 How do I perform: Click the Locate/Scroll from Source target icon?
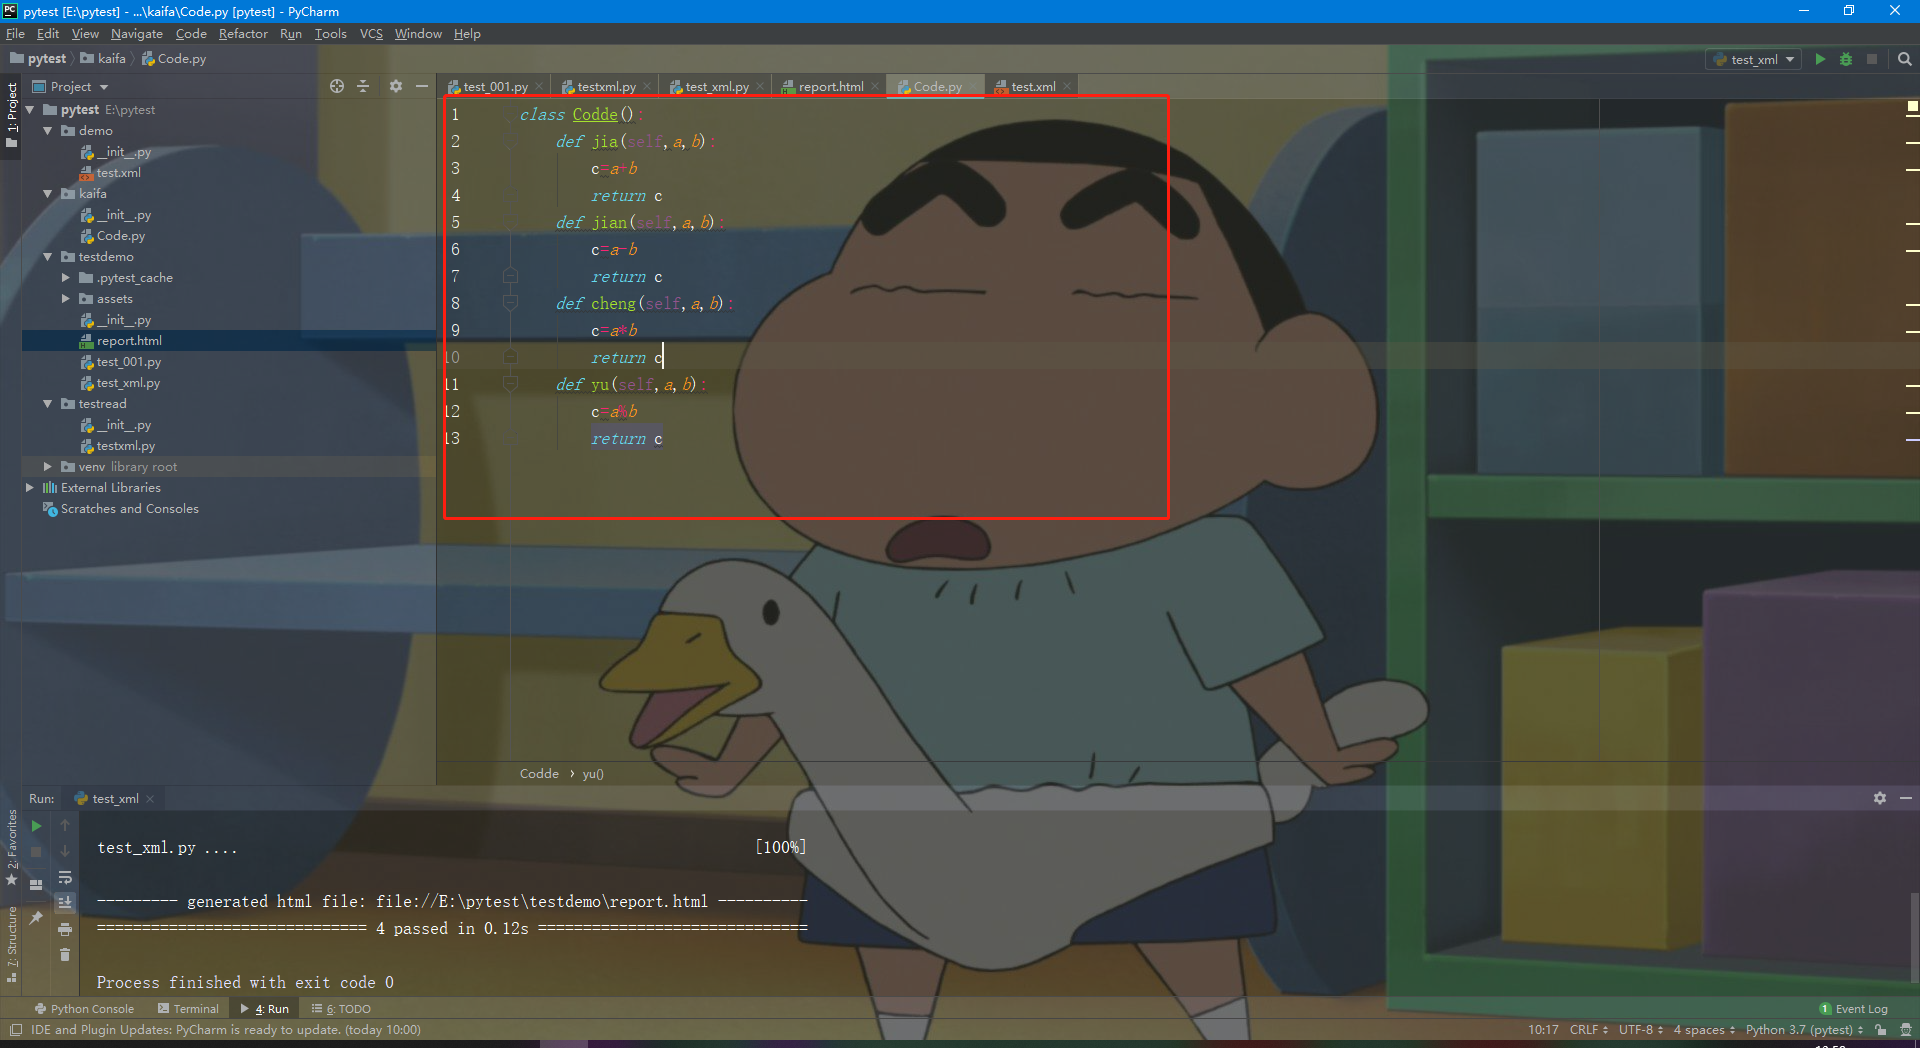337,86
